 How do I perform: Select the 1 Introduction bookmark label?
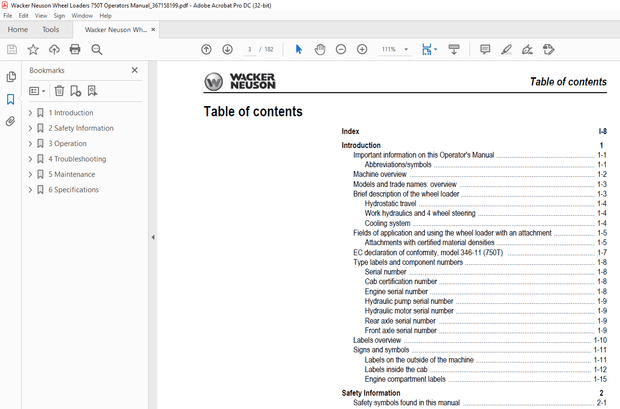point(71,113)
